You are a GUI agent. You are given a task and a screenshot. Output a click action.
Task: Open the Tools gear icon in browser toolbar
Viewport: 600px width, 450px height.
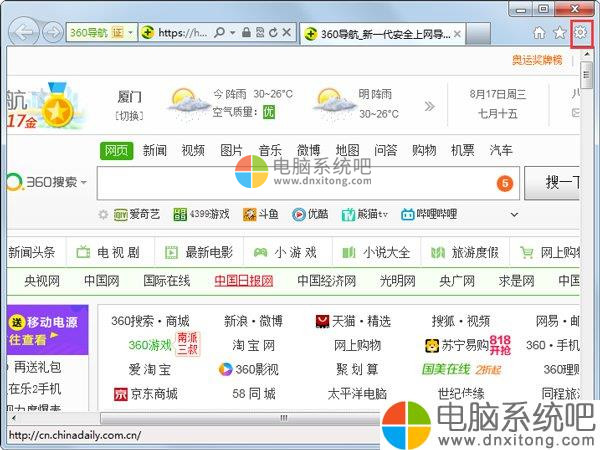(581, 33)
